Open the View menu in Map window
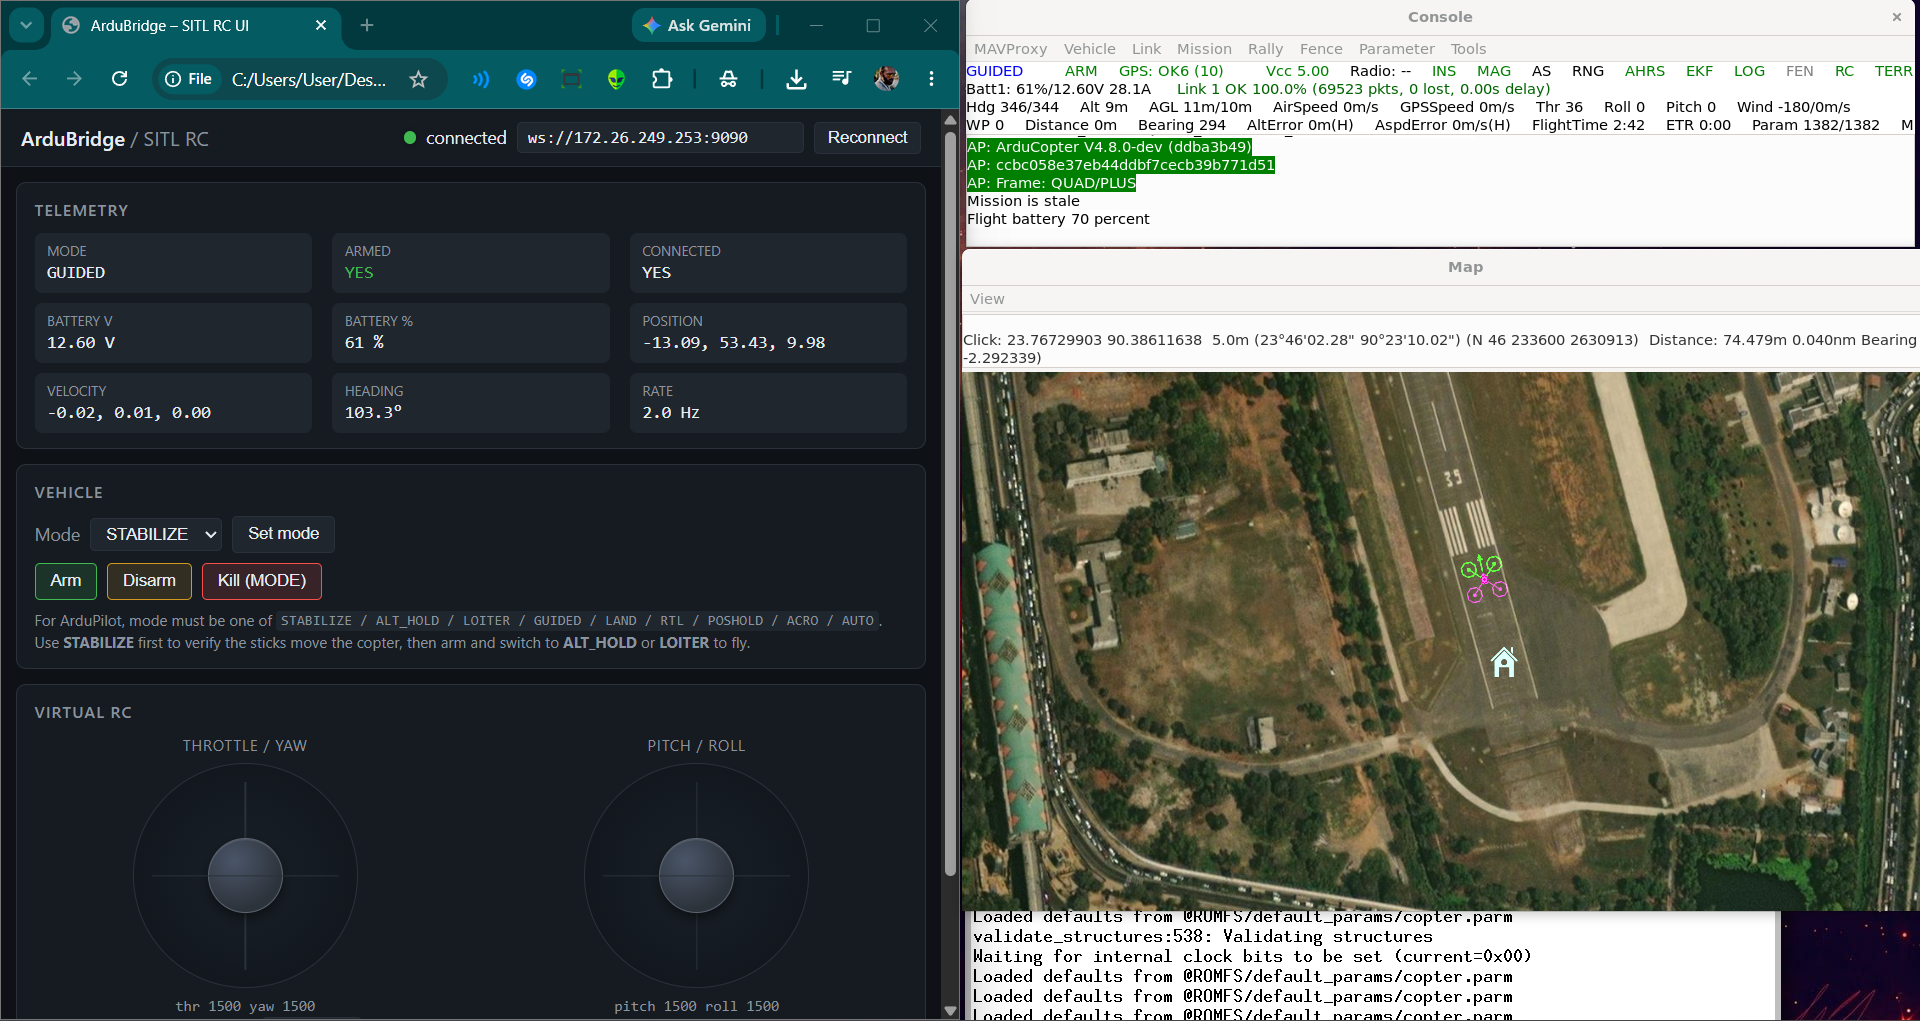Screen dimensions: 1920x1021 [x=987, y=299]
